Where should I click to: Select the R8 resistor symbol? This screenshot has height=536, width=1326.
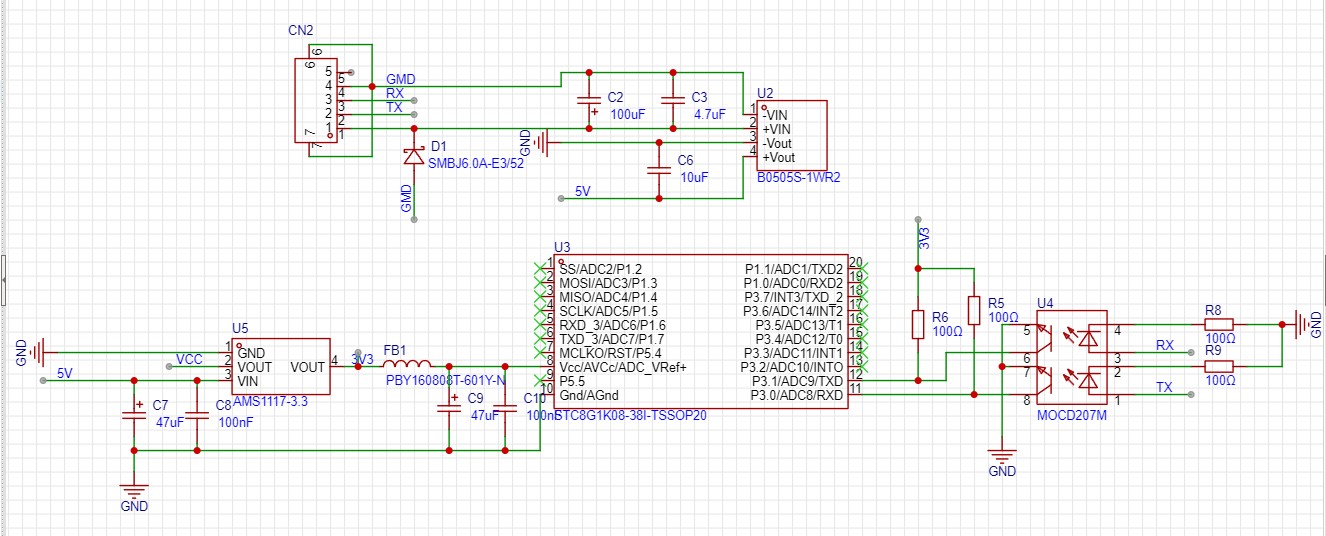point(1218,324)
